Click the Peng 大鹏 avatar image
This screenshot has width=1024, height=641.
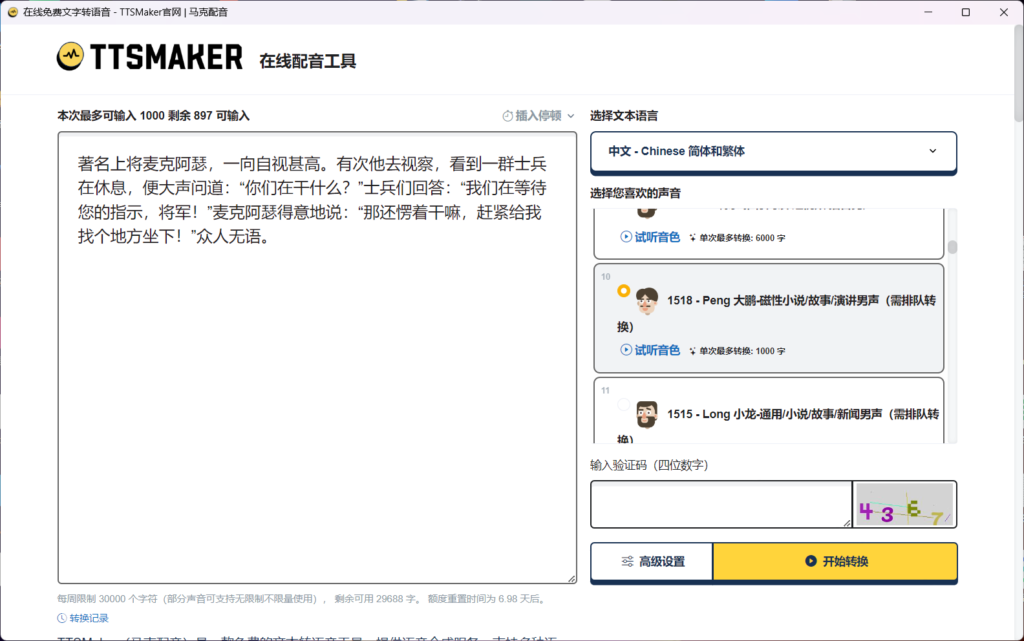point(647,301)
